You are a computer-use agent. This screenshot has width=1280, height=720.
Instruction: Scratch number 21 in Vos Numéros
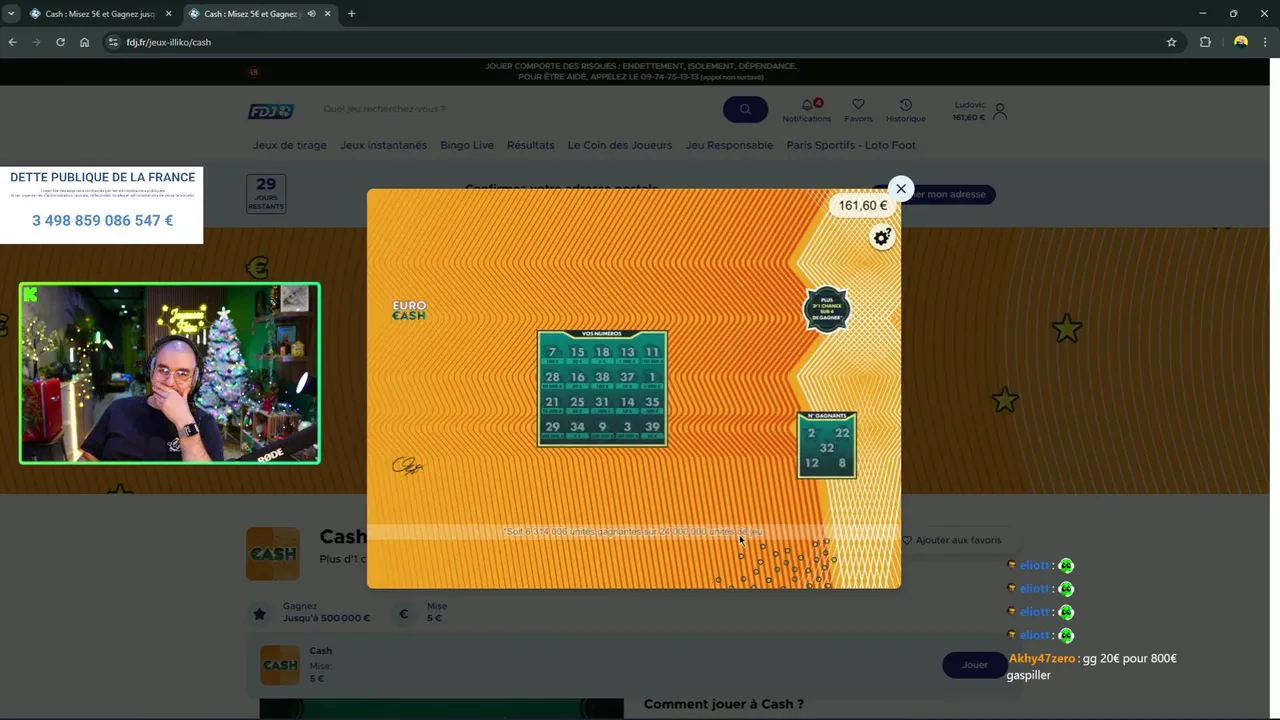click(552, 404)
